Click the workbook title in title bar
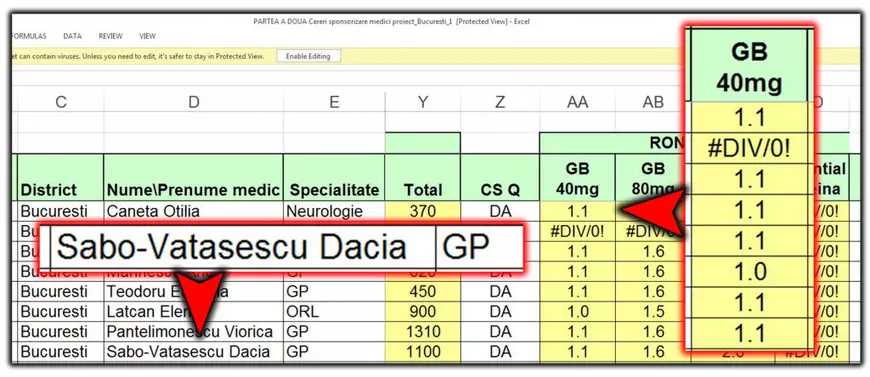Viewport: 870px width, 377px height. [x=391, y=22]
